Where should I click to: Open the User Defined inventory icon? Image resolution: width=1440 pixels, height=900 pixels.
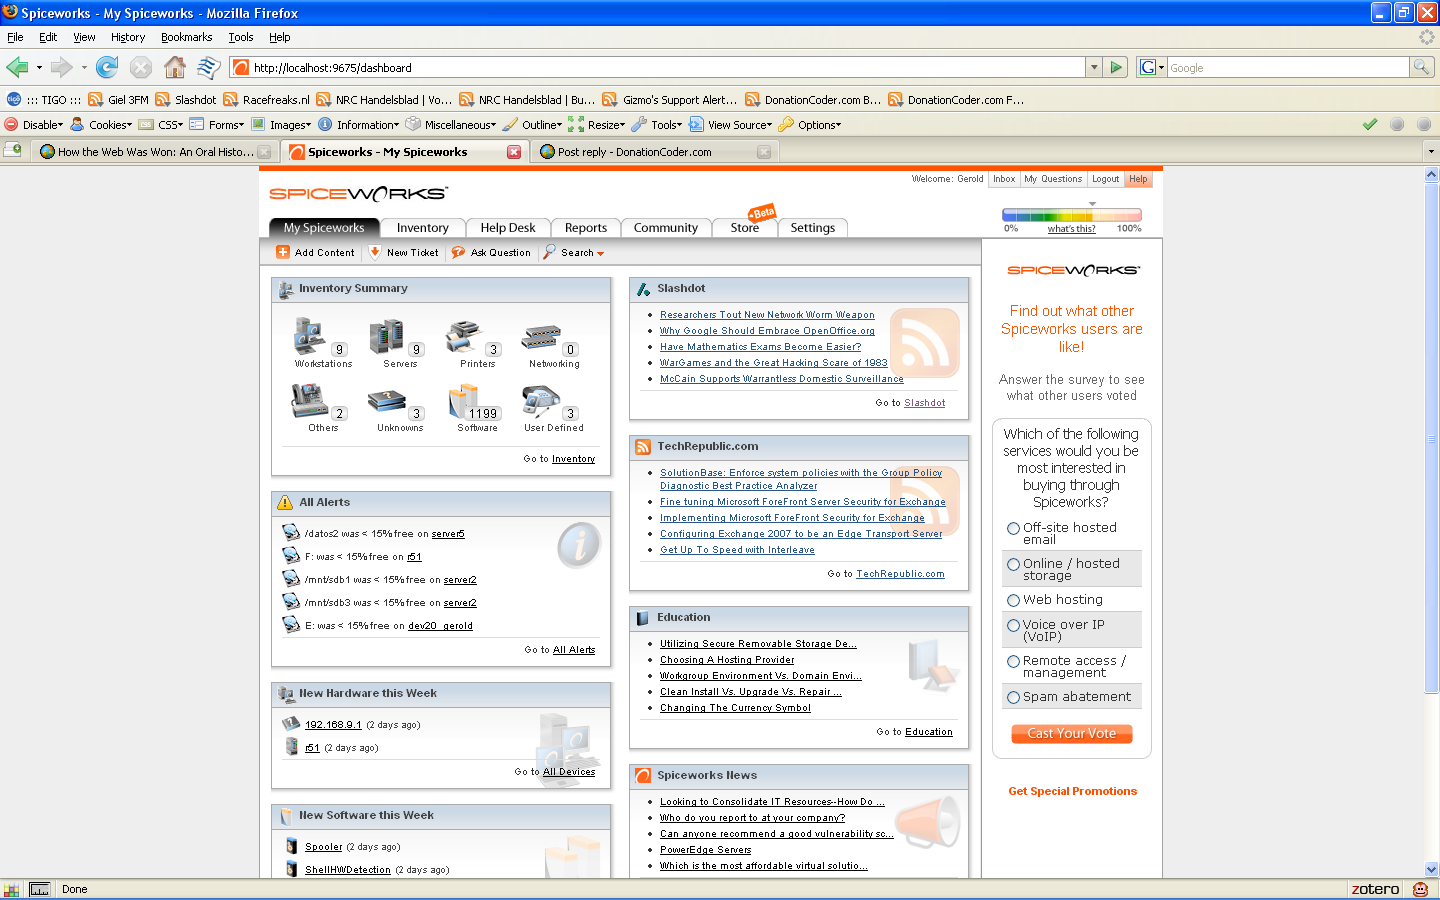pos(541,401)
